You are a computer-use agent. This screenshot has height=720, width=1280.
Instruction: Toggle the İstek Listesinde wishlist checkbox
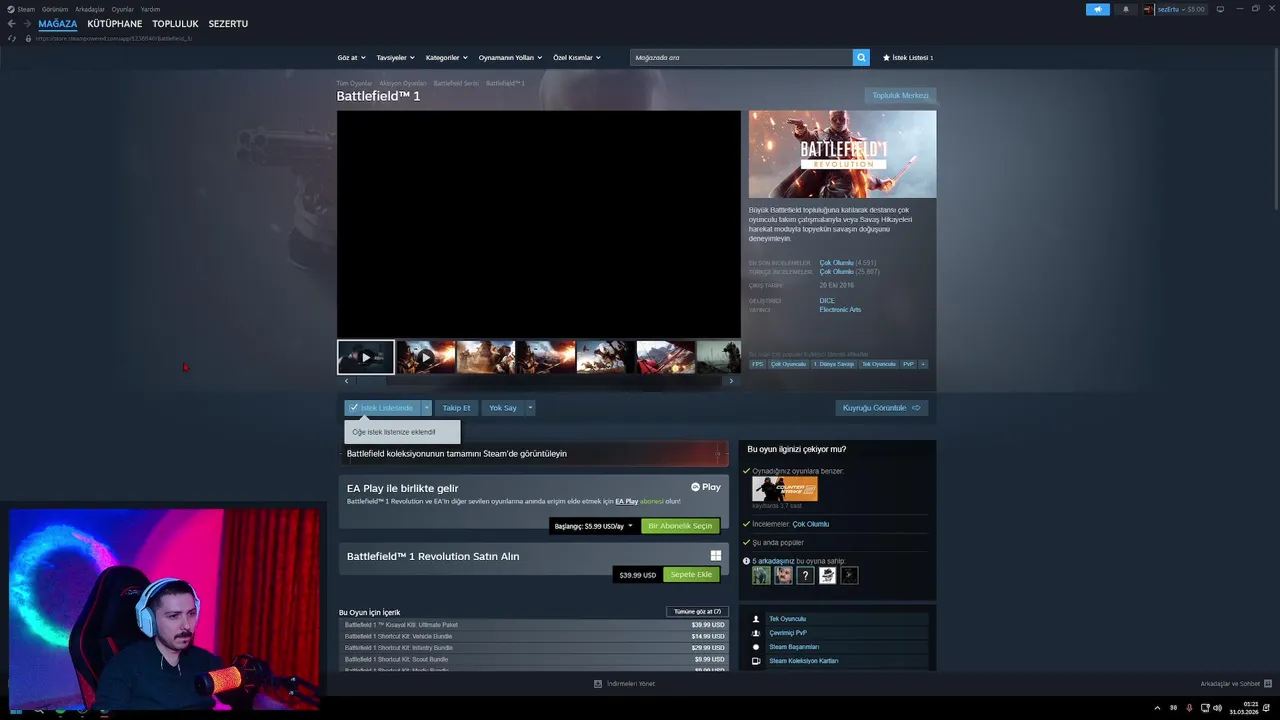pyautogui.click(x=354, y=408)
